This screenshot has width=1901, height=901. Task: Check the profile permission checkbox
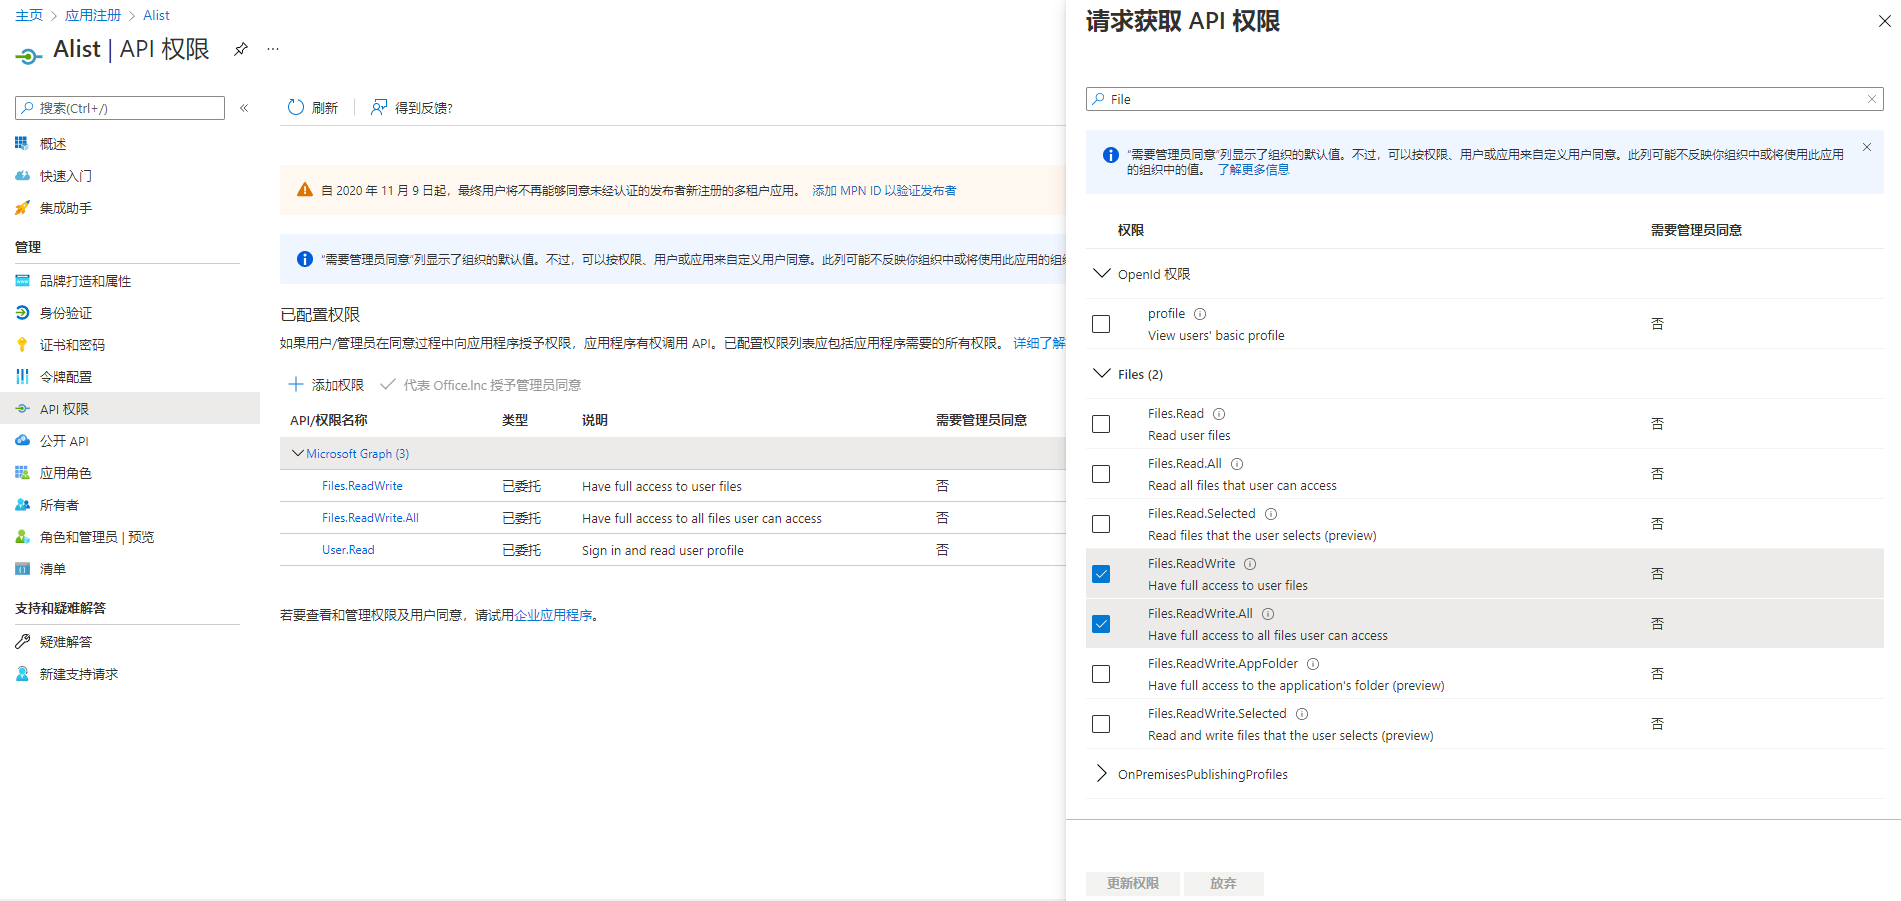click(1101, 324)
